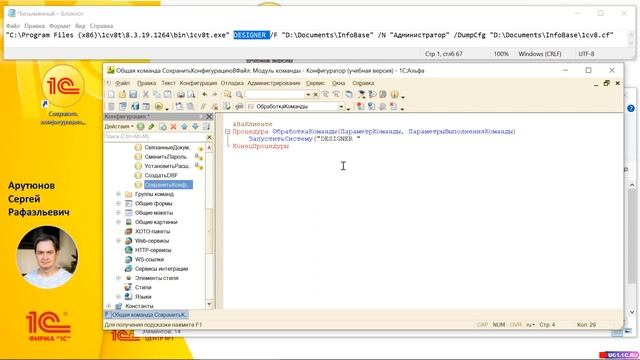
Task: Click the Print toolbar icon
Action: (180, 95)
